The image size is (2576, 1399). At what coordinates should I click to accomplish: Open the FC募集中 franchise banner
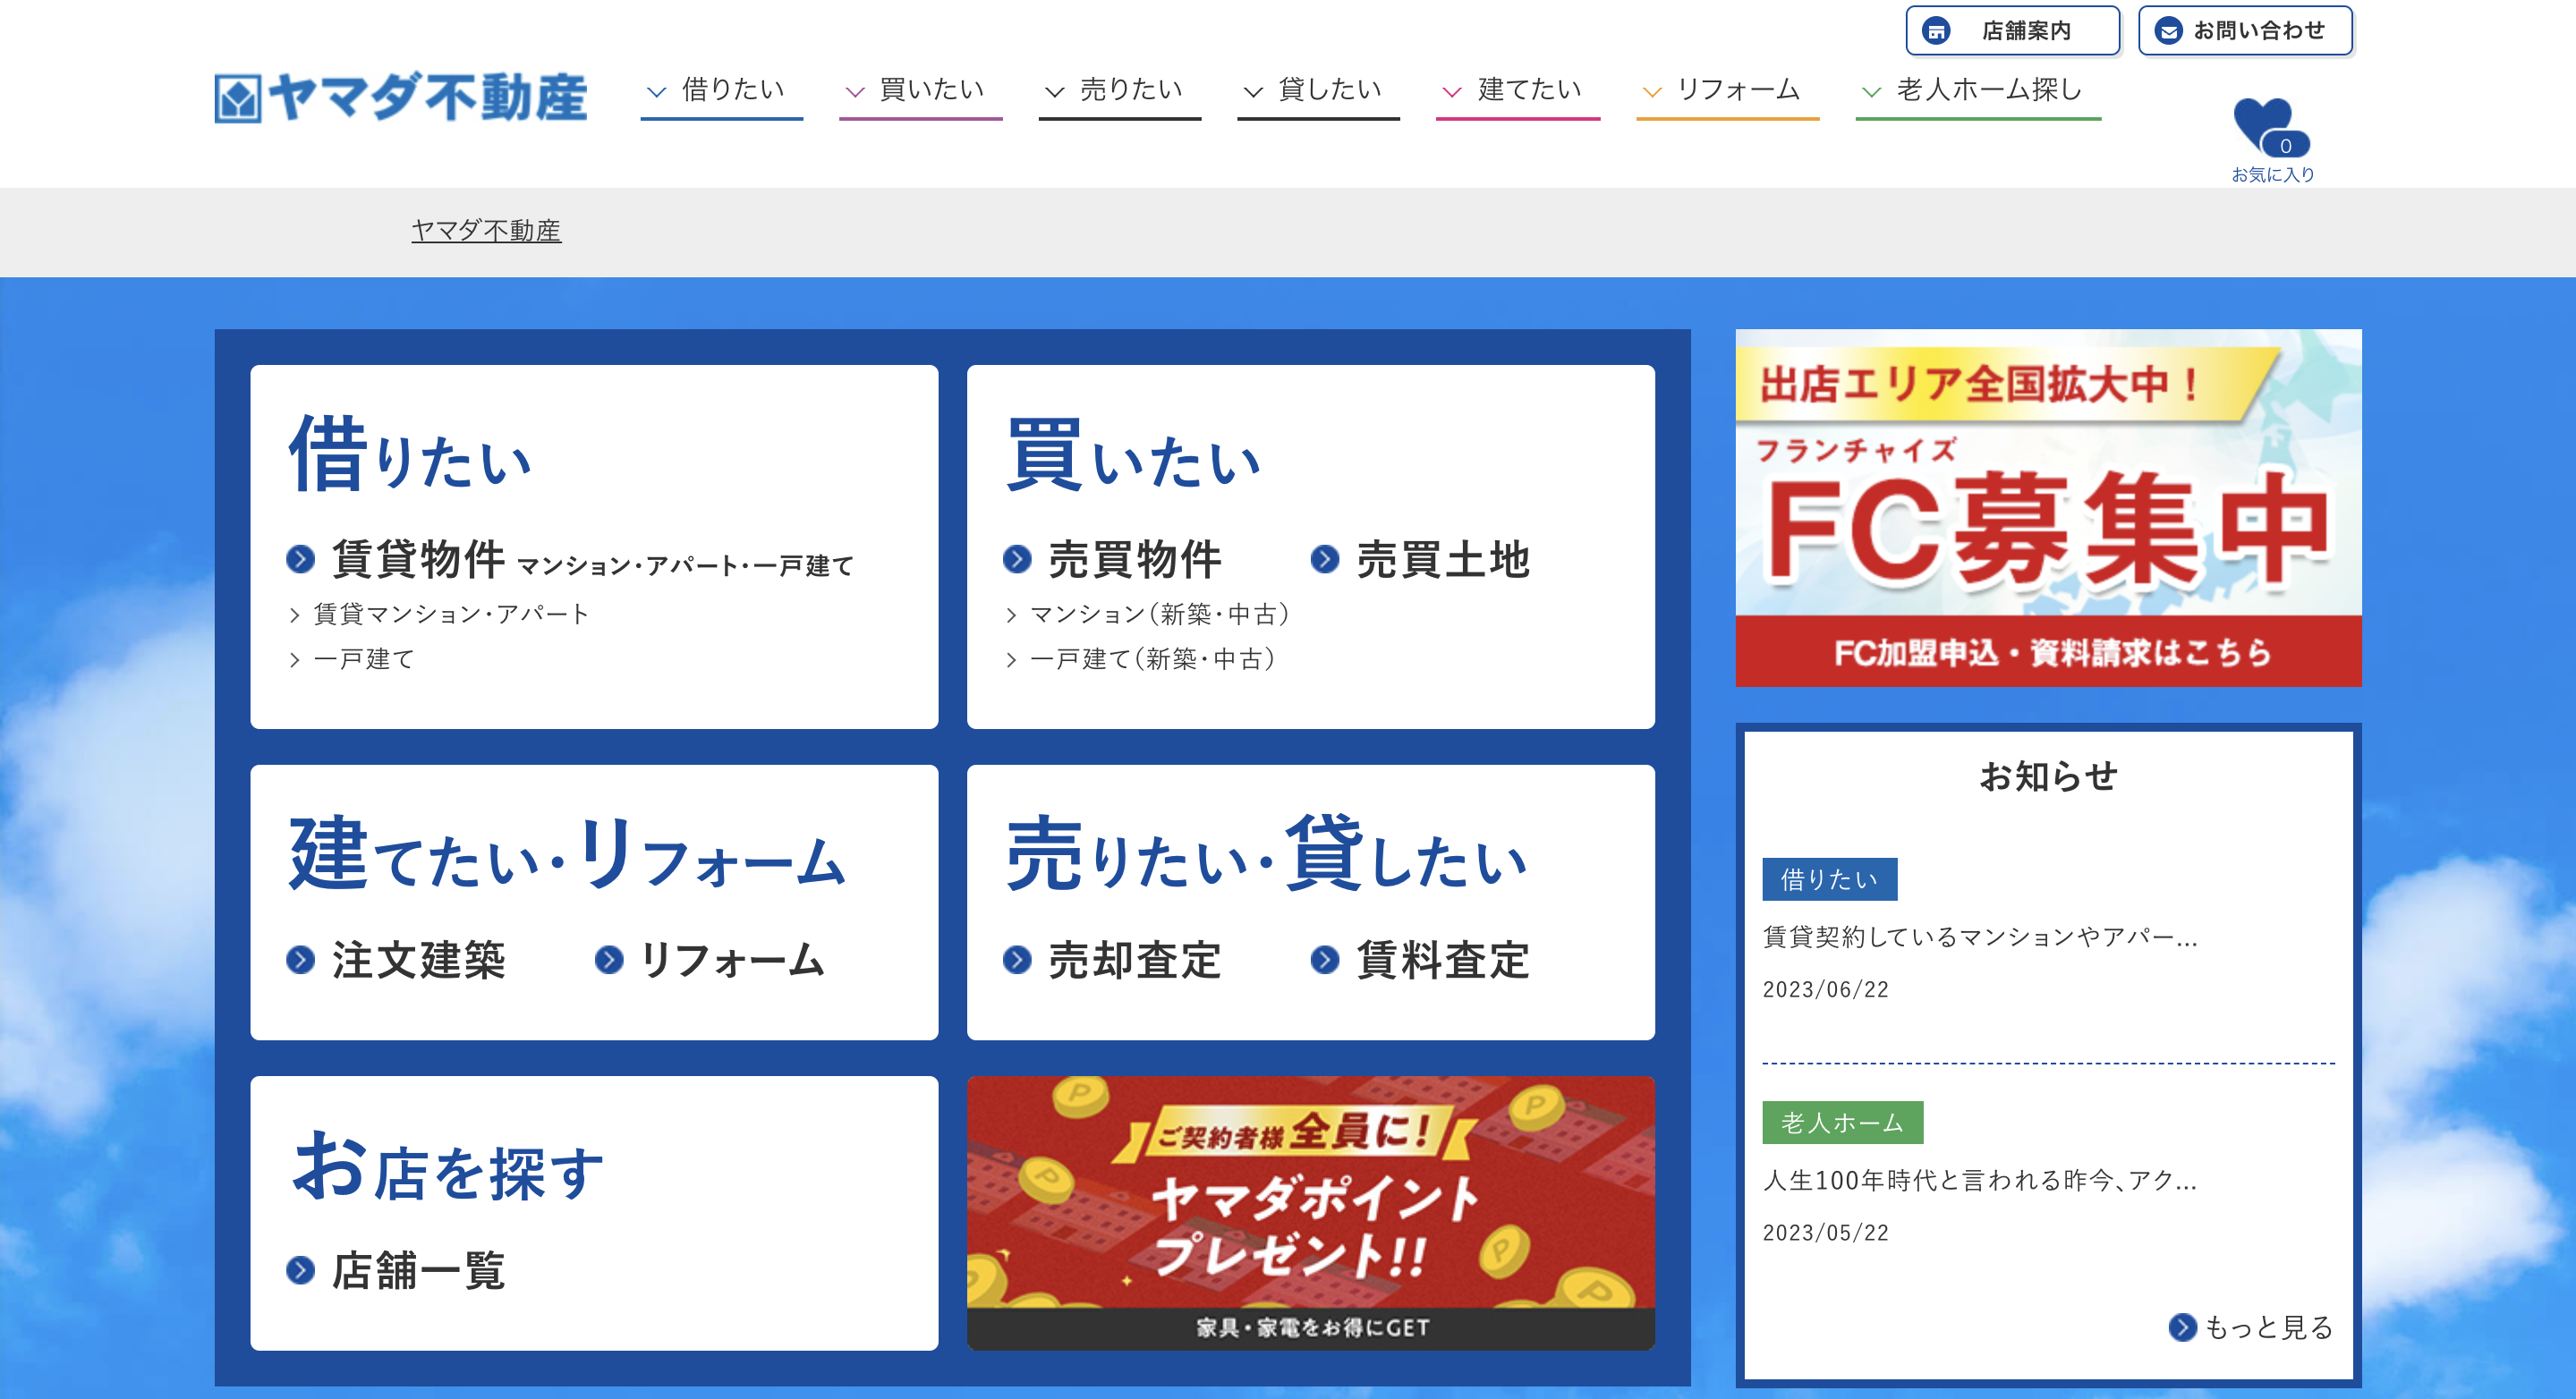pyautogui.click(x=2048, y=507)
